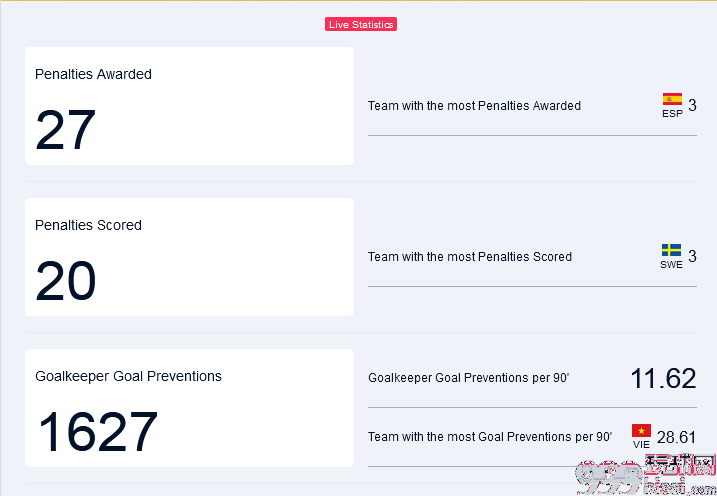Click the watermark logo in bottom corner
Viewport: 717px width, 496px height.
coord(645,476)
